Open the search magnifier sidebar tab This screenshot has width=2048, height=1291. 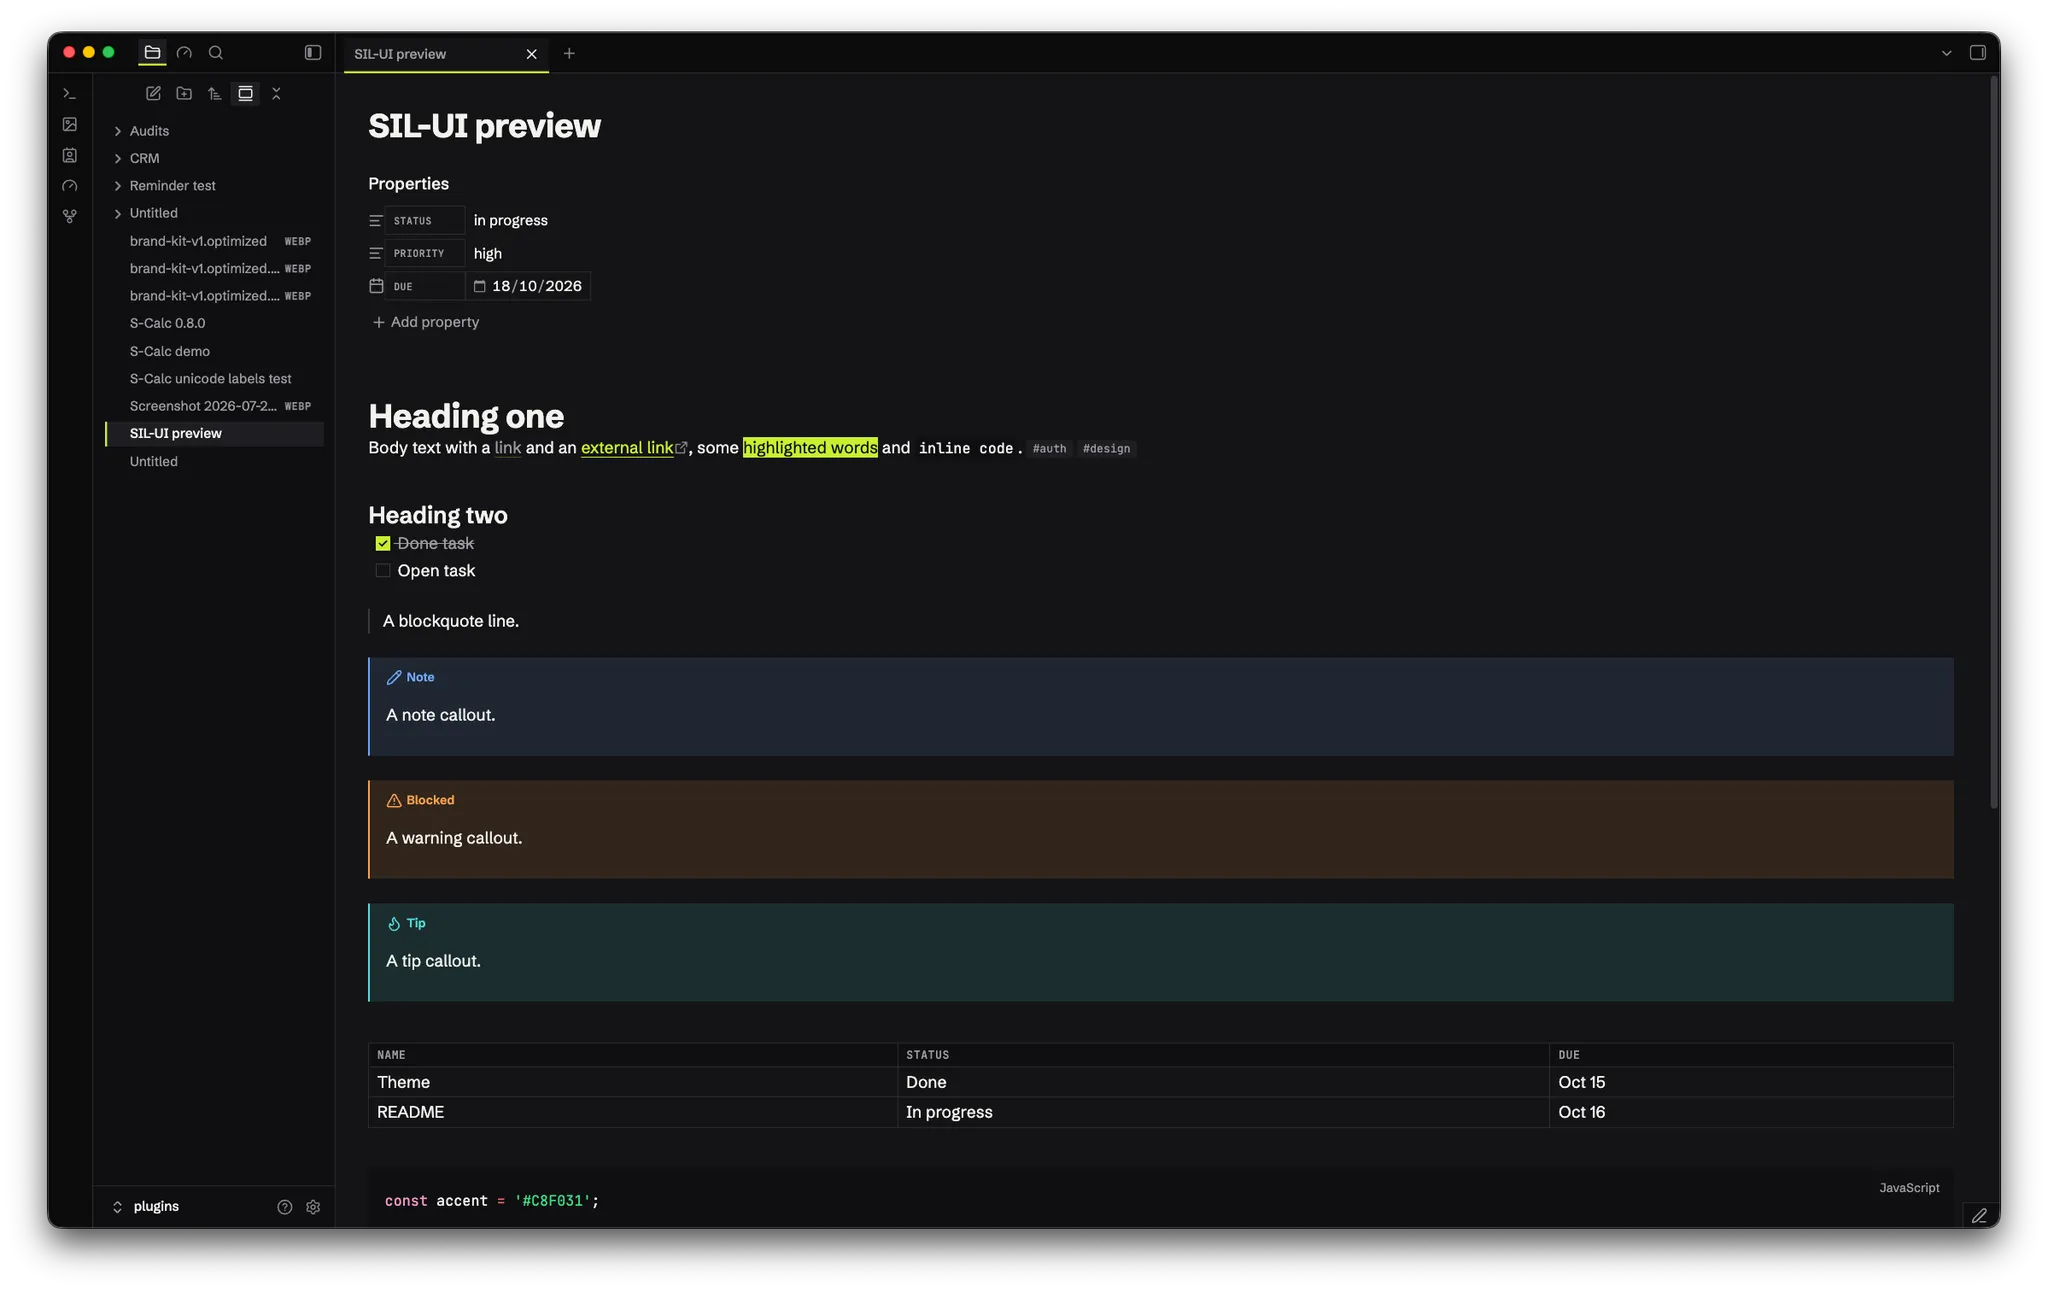(x=215, y=53)
